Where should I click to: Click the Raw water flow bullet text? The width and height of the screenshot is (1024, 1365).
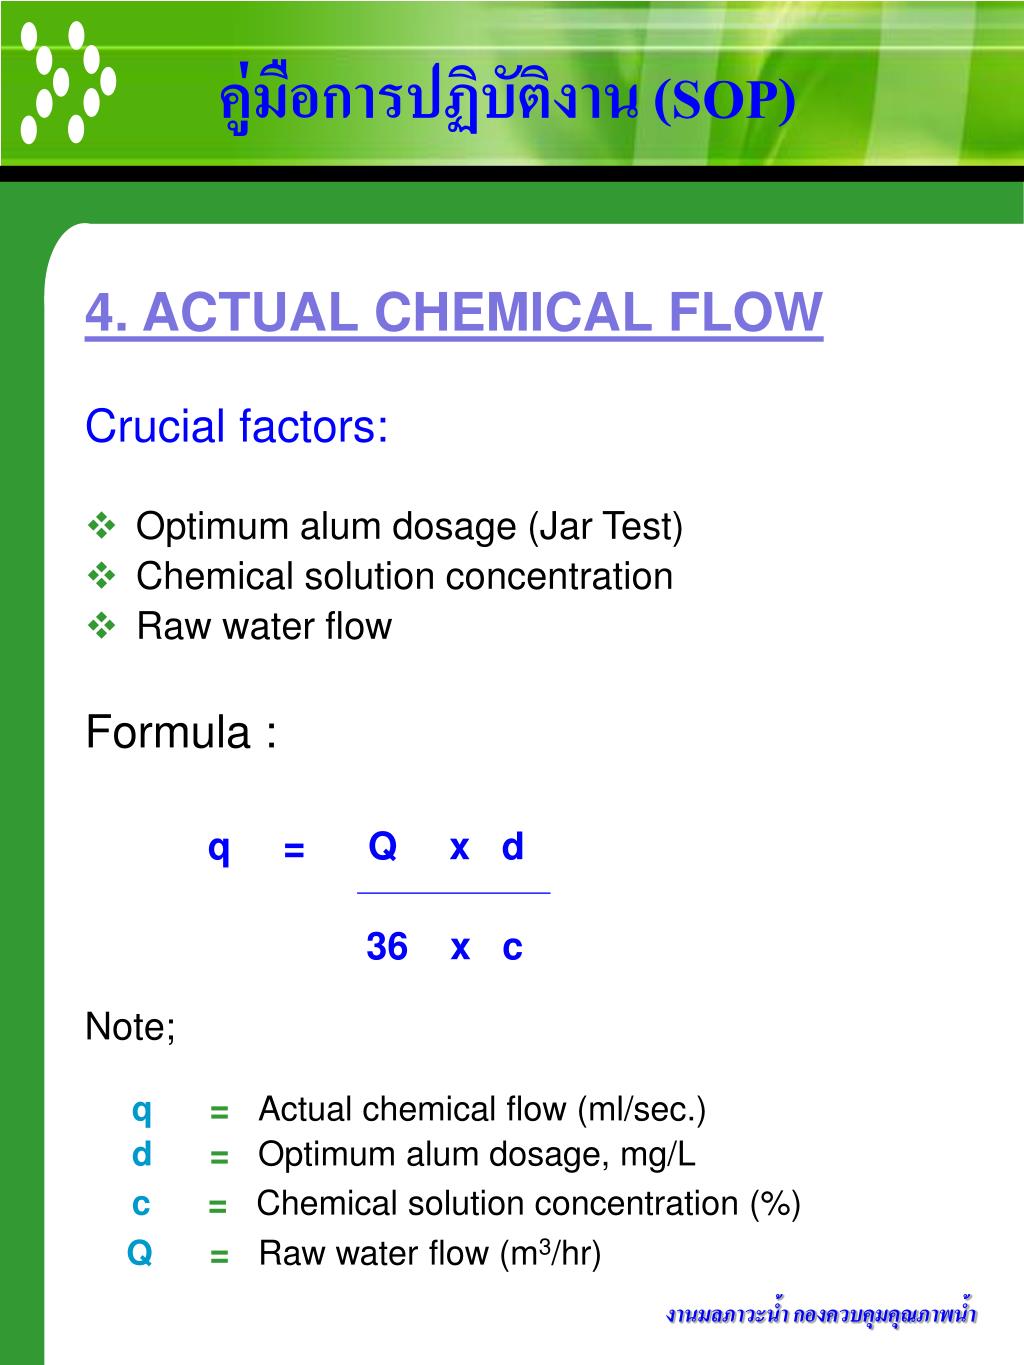264,626
